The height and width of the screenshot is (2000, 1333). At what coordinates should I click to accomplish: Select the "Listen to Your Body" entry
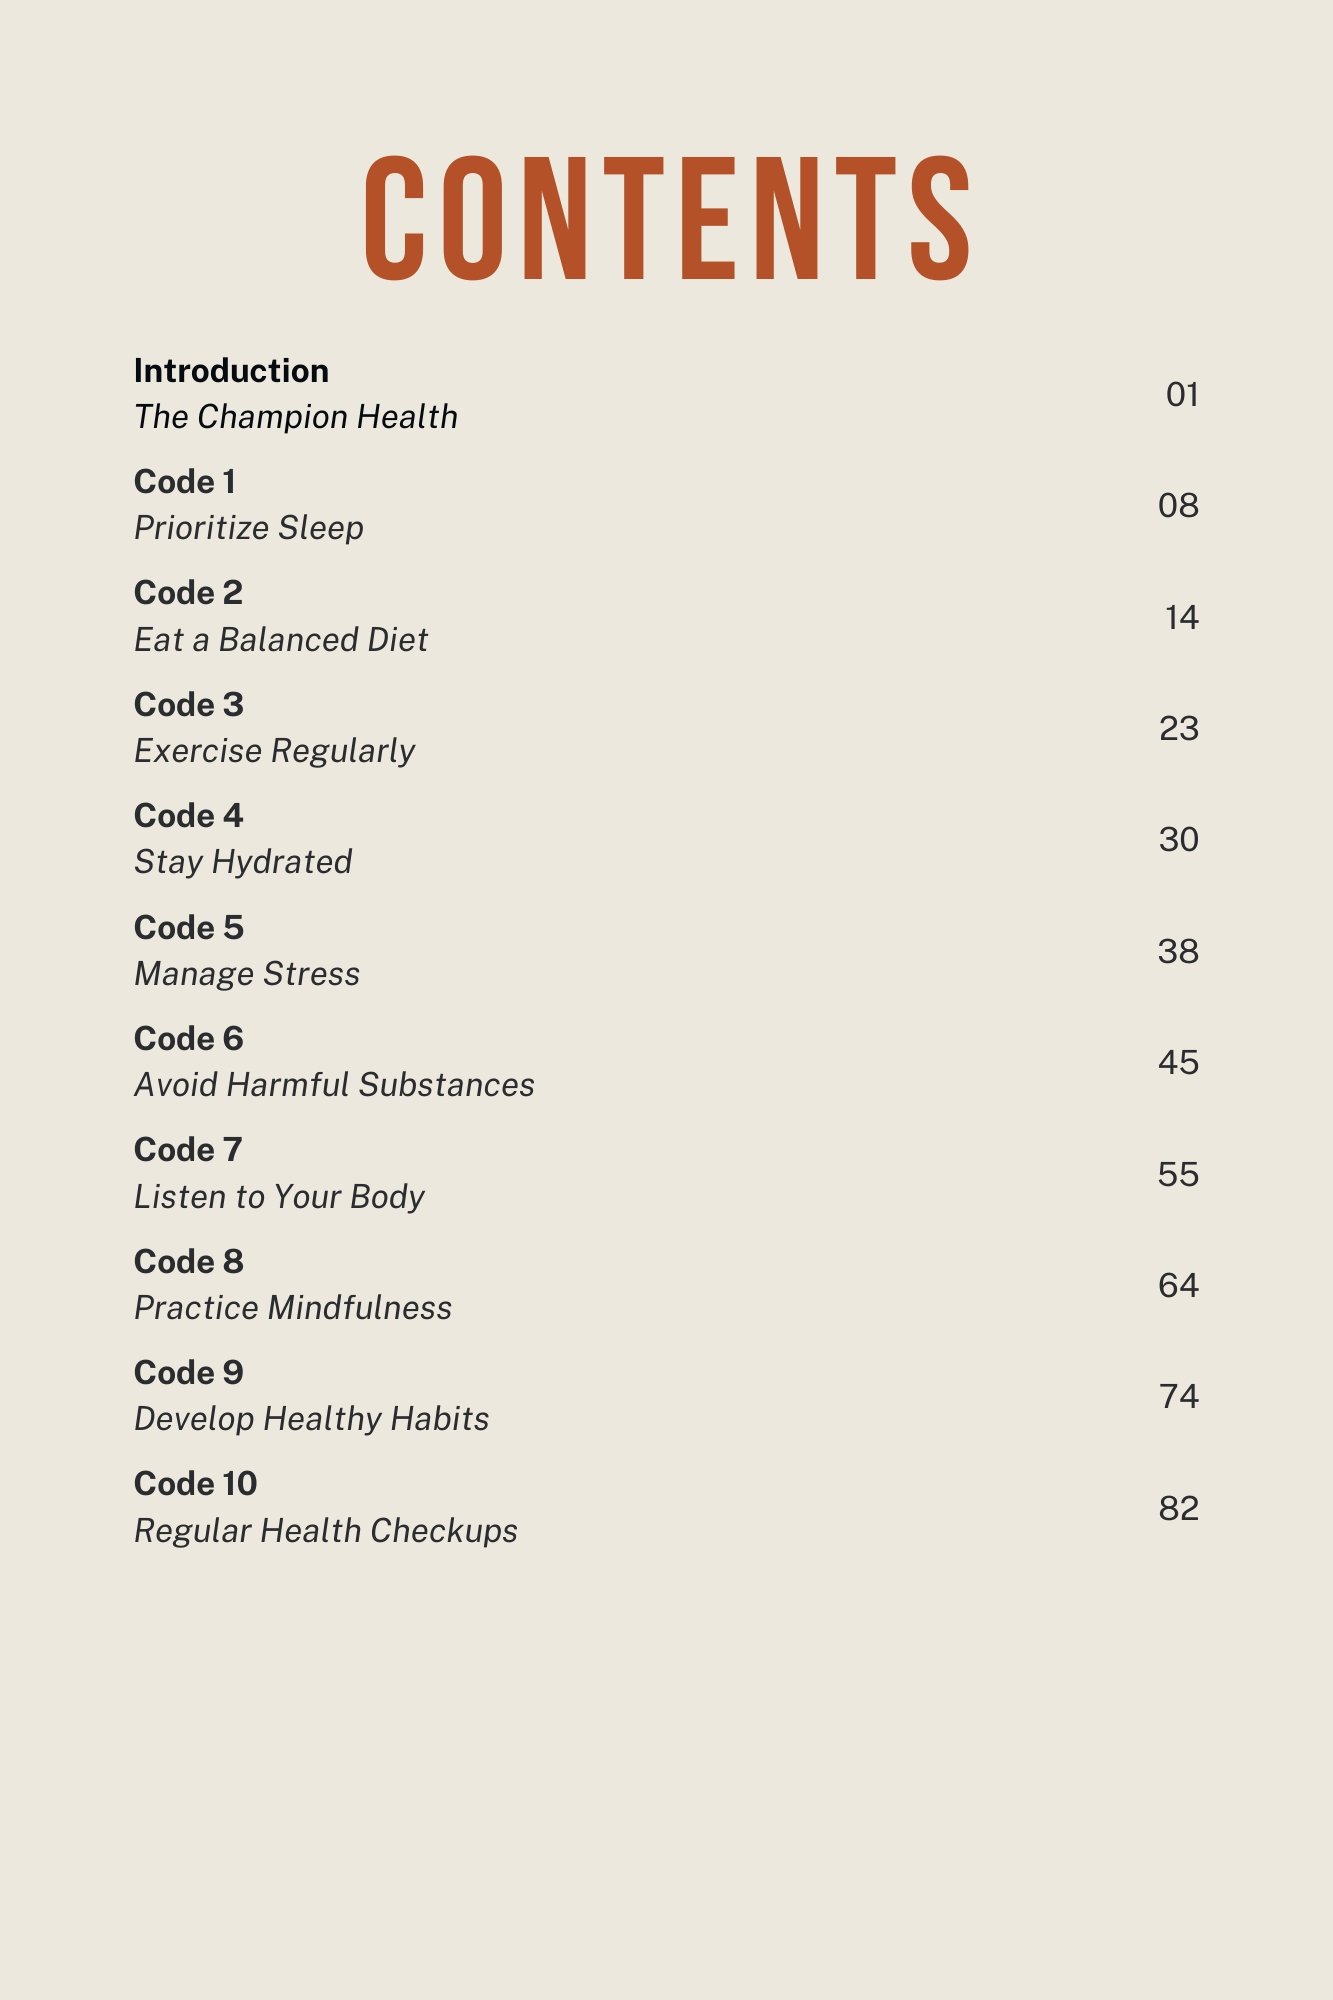(x=279, y=1197)
